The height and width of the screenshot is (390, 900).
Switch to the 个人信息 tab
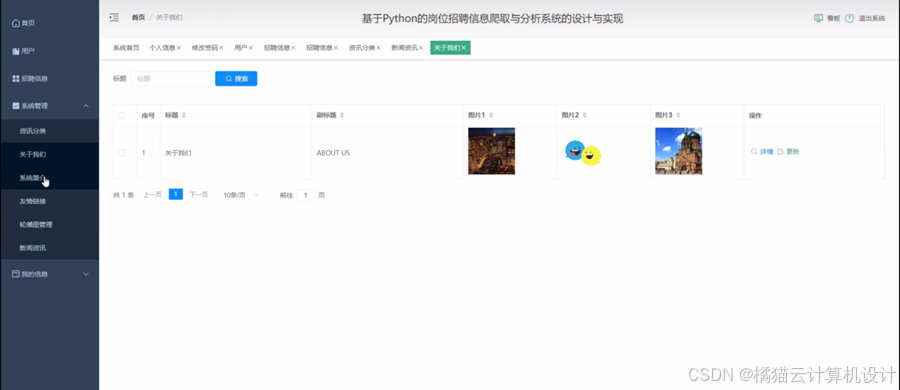tap(162, 48)
